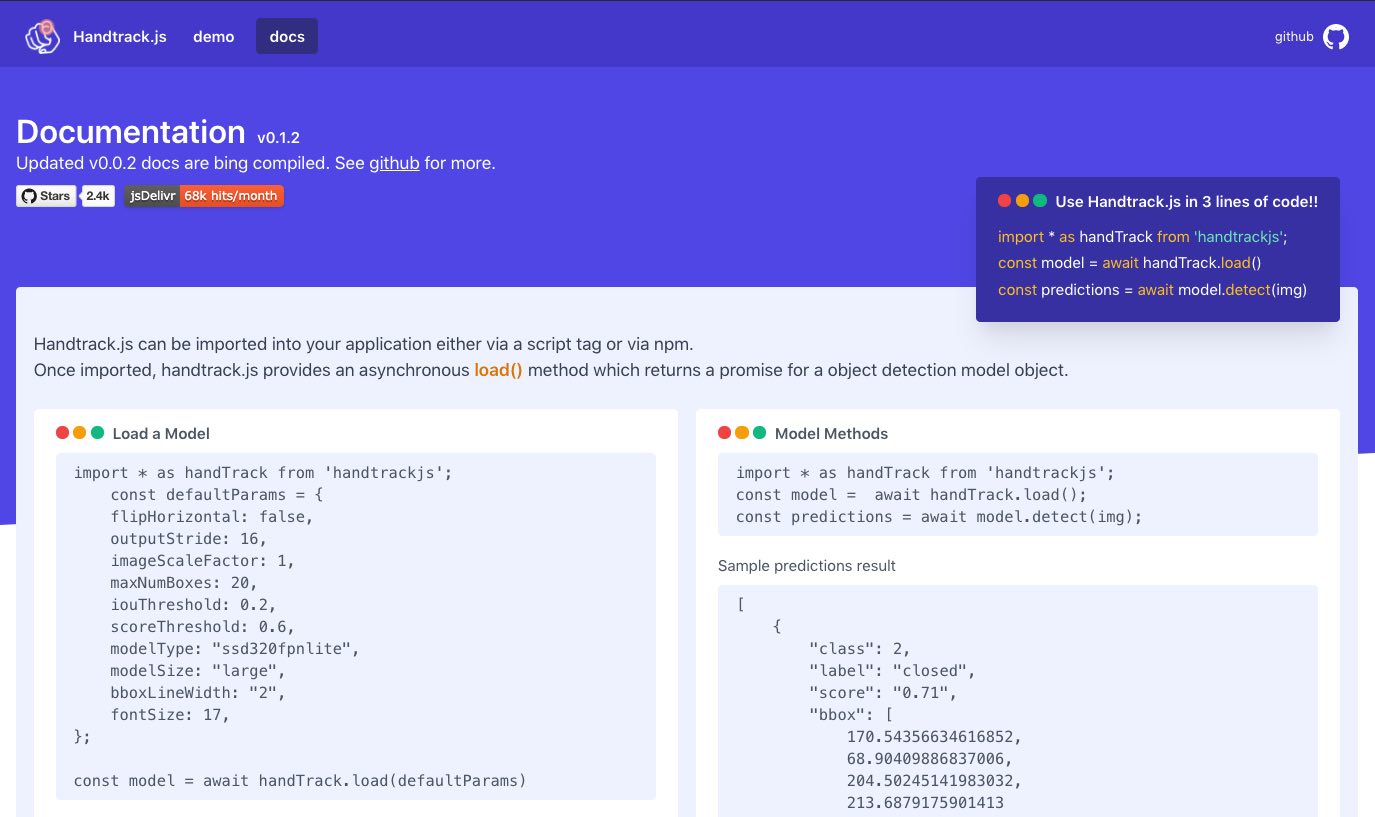Click the green dot in the Model Methods card
Image resolution: width=1375 pixels, height=817 pixels.
tap(759, 433)
